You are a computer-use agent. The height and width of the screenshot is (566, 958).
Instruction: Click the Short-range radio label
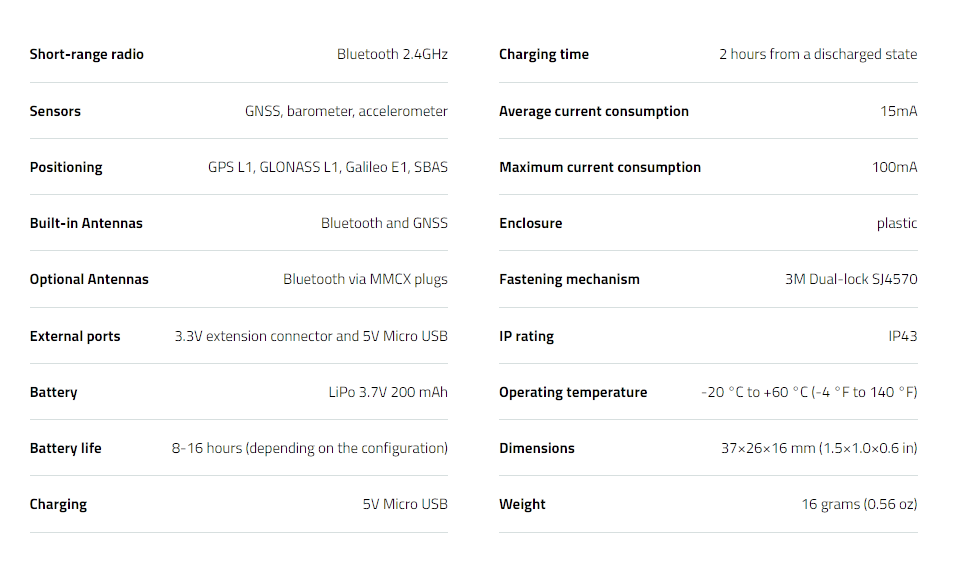coord(87,55)
